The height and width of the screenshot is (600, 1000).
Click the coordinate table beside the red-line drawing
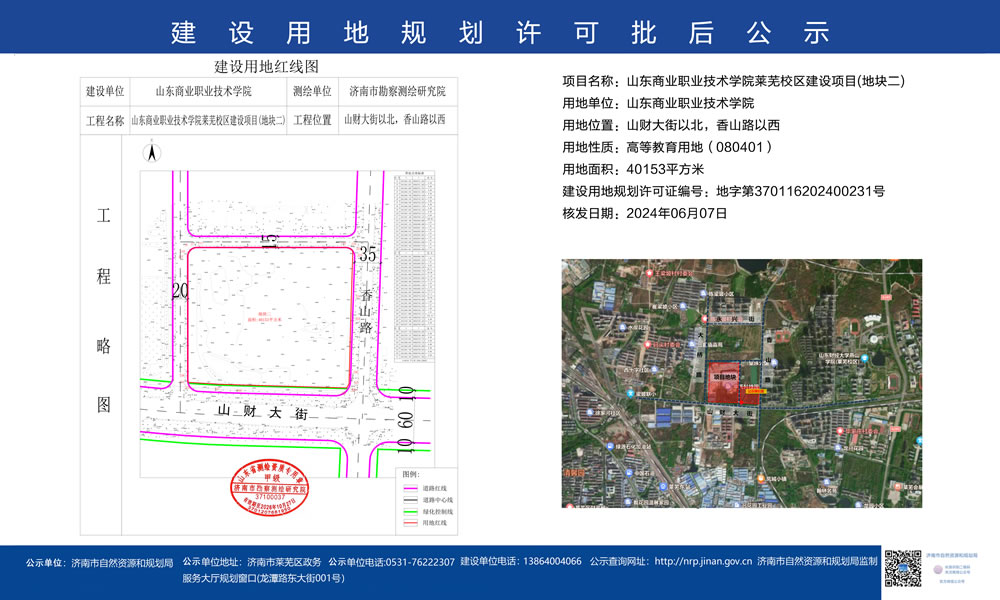coord(415,267)
